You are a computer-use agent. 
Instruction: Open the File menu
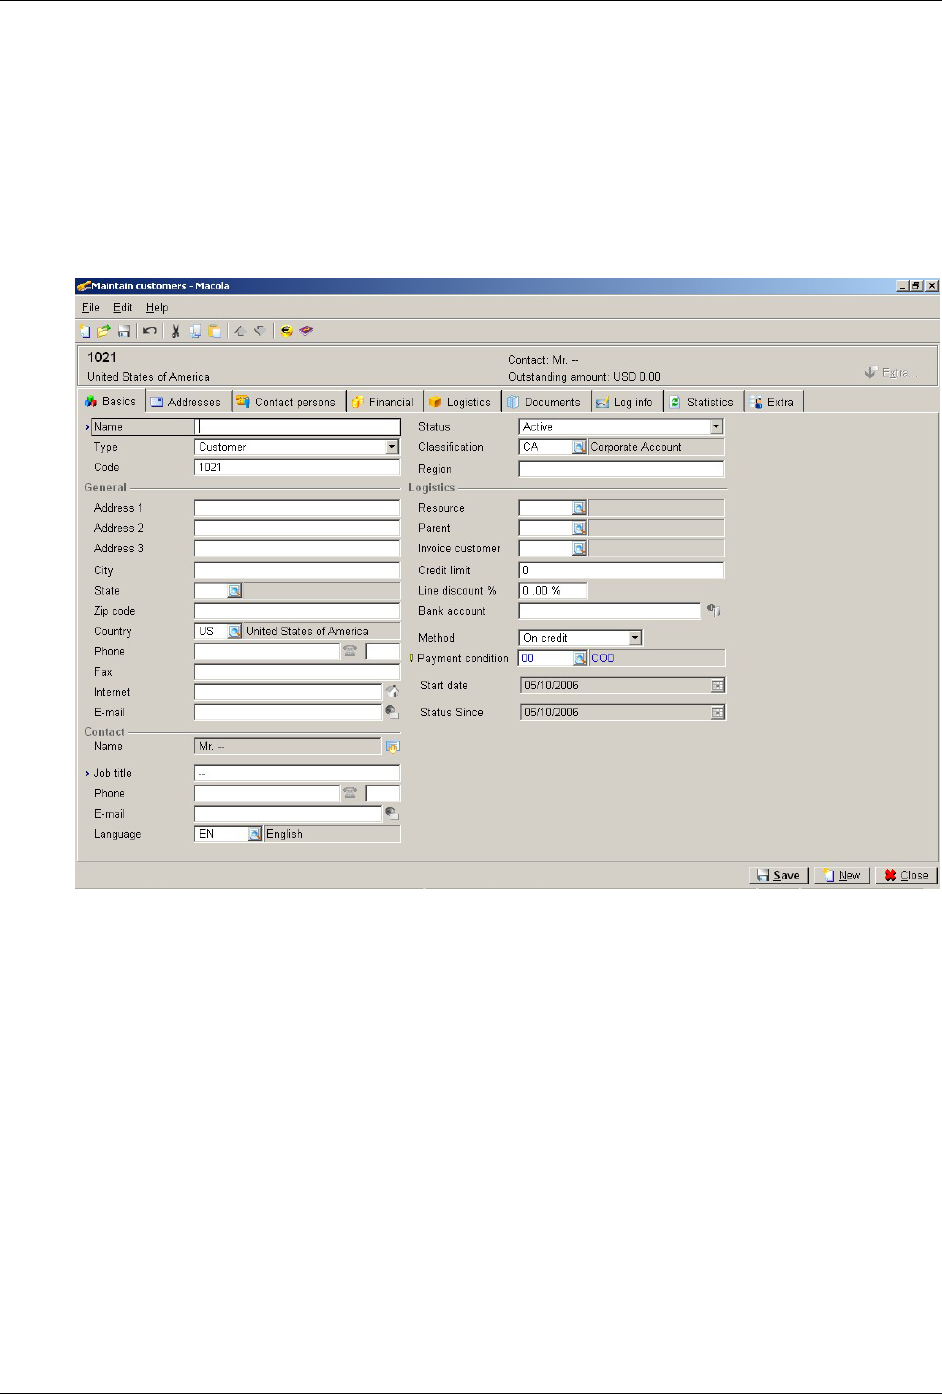tap(90, 308)
